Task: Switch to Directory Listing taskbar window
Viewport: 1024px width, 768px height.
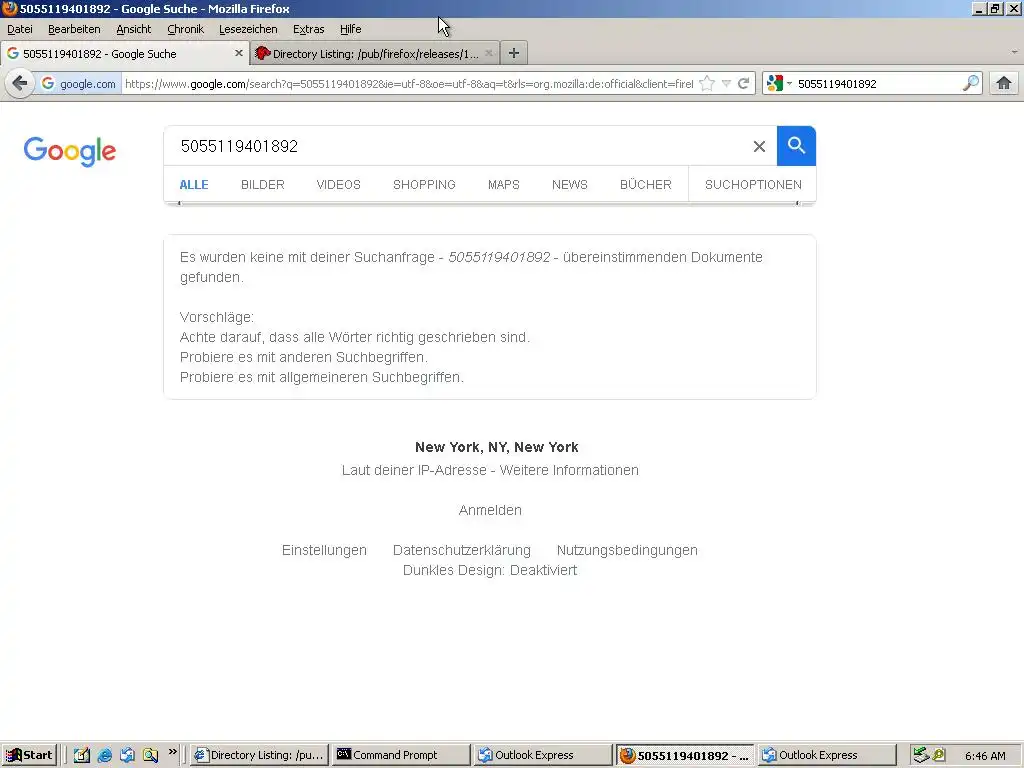Action: [259, 755]
